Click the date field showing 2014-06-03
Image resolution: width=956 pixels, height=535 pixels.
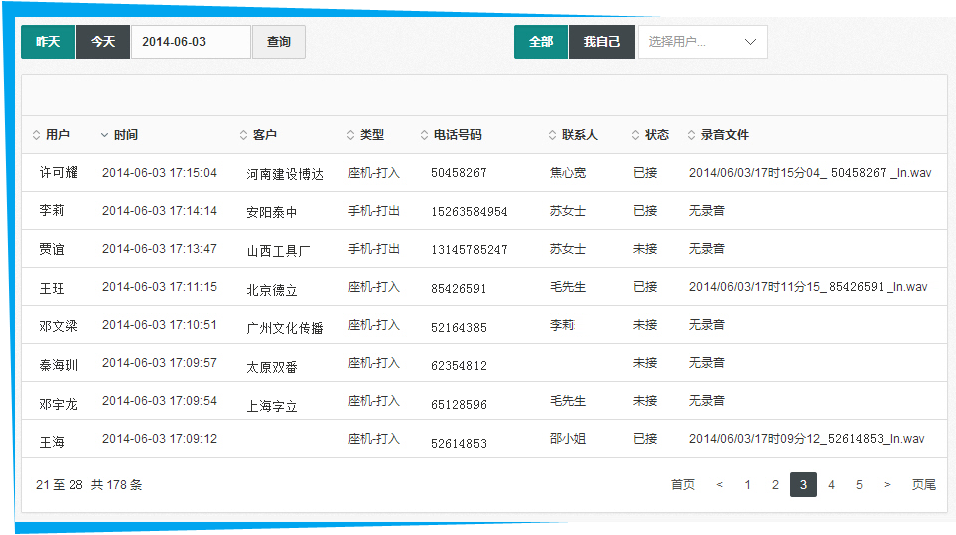pyautogui.click(x=190, y=42)
